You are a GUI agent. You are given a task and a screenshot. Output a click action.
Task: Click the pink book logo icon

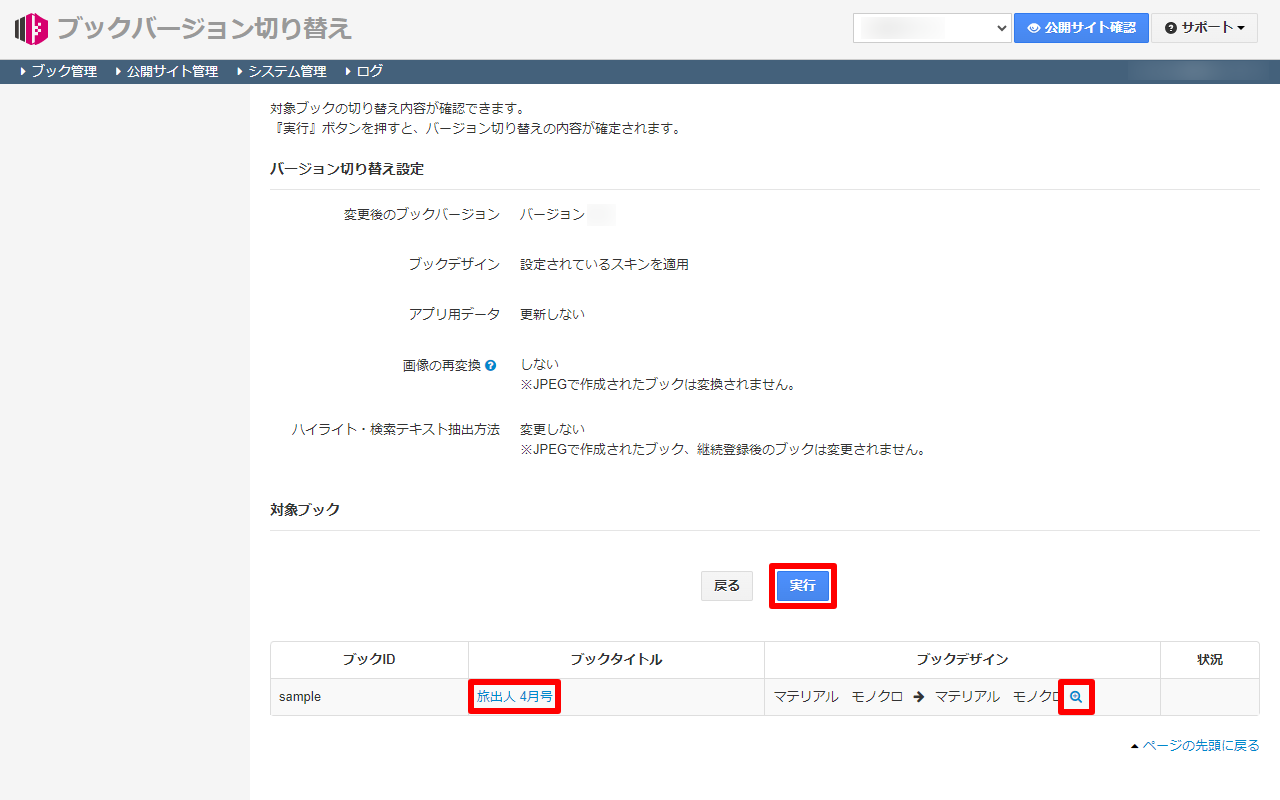pyautogui.click(x=32, y=29)
